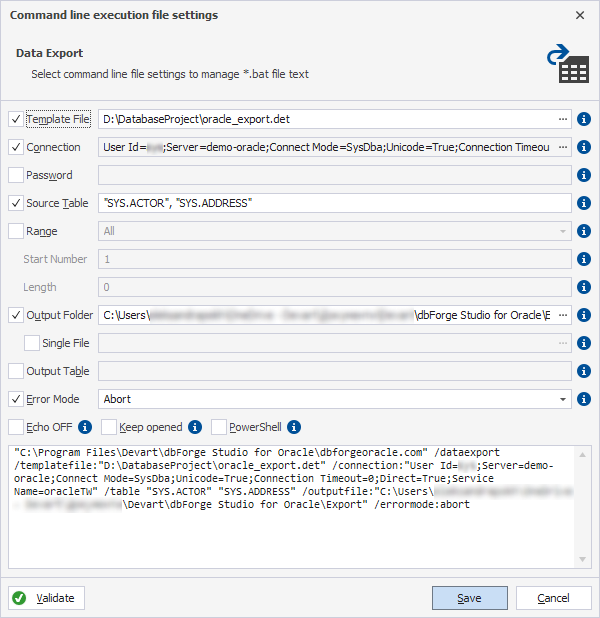The height and width of the screenshot is (618, 600).
Task: Click into the Password input field
Action: (335, 175)
